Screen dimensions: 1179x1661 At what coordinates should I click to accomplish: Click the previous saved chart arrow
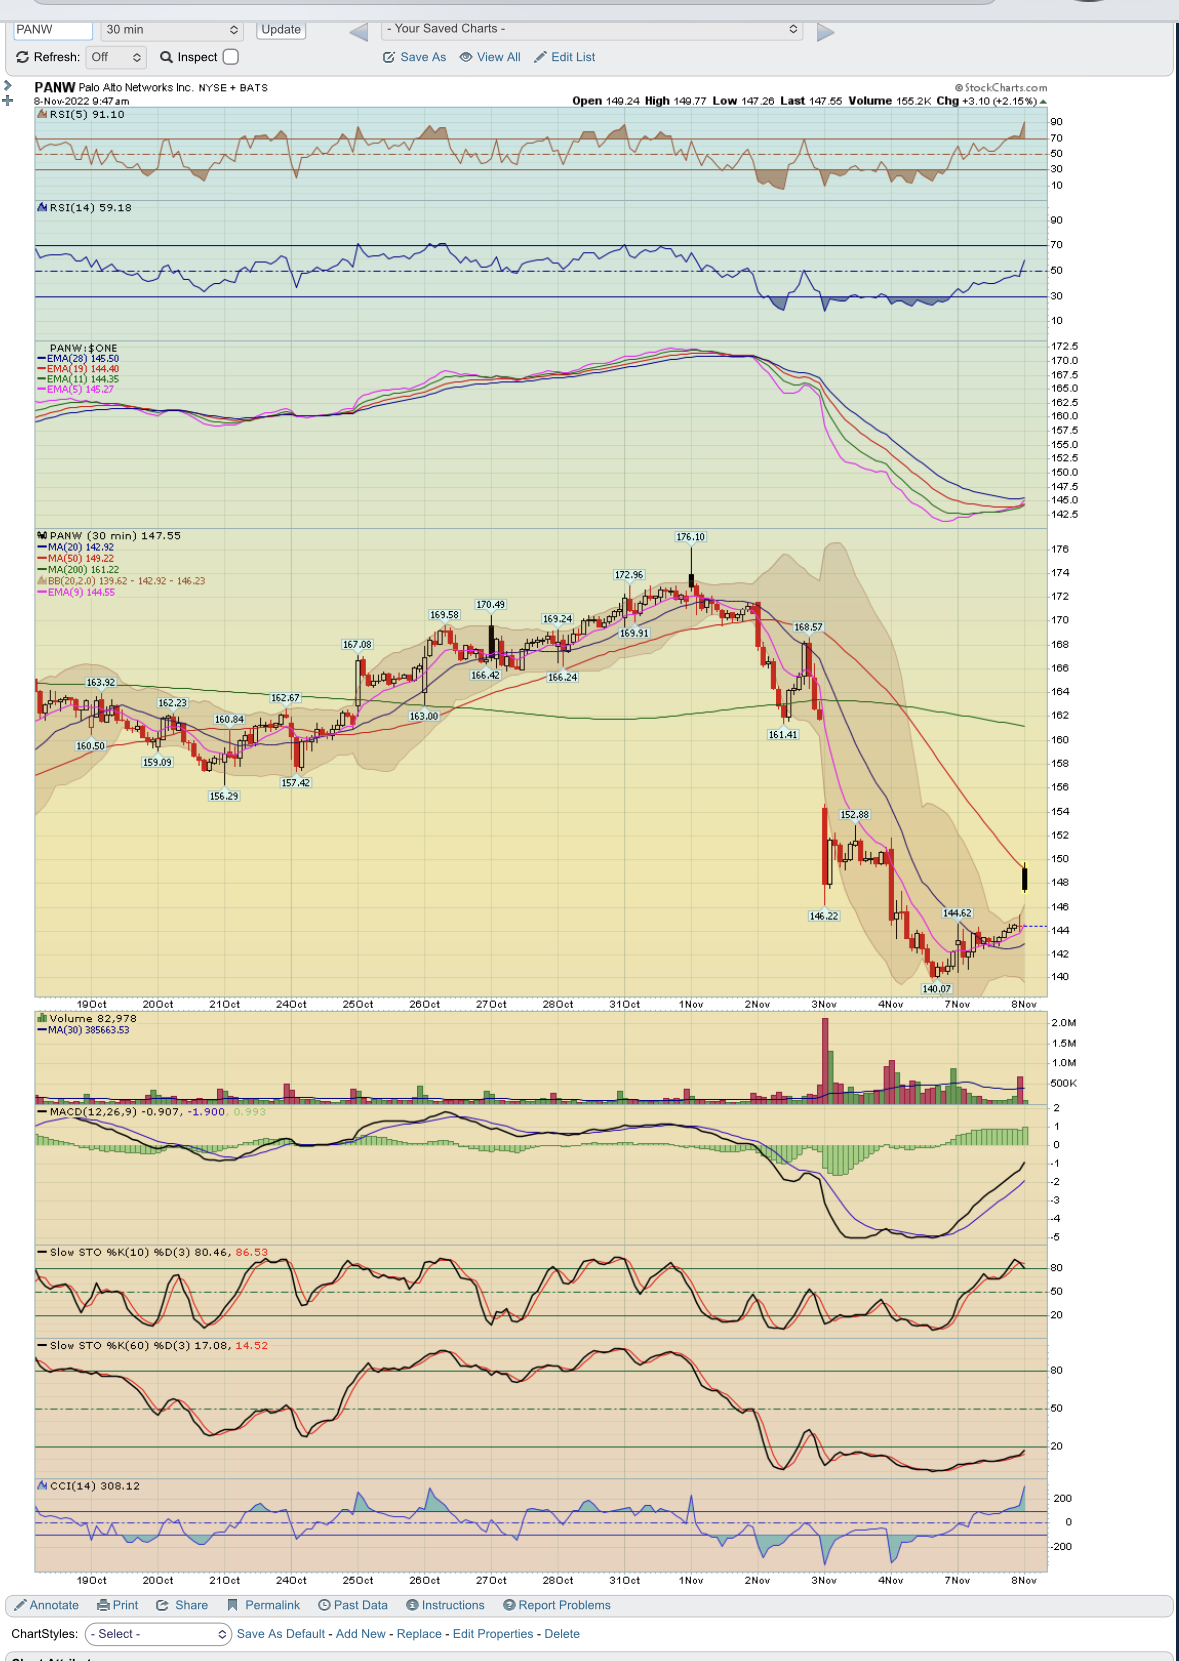pyautogui.click(x=358, y=32)
